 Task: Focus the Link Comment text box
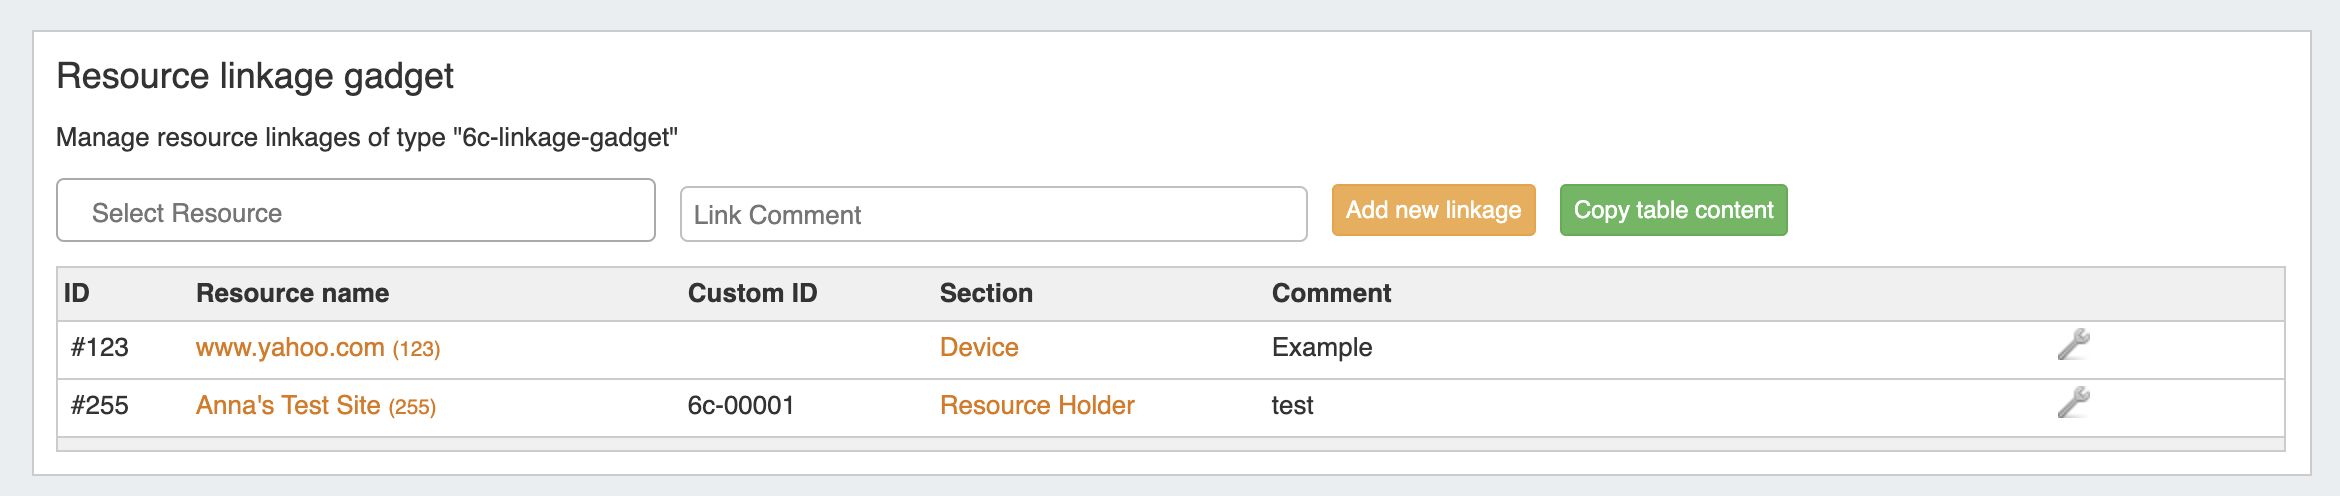(x=993, y=215)
